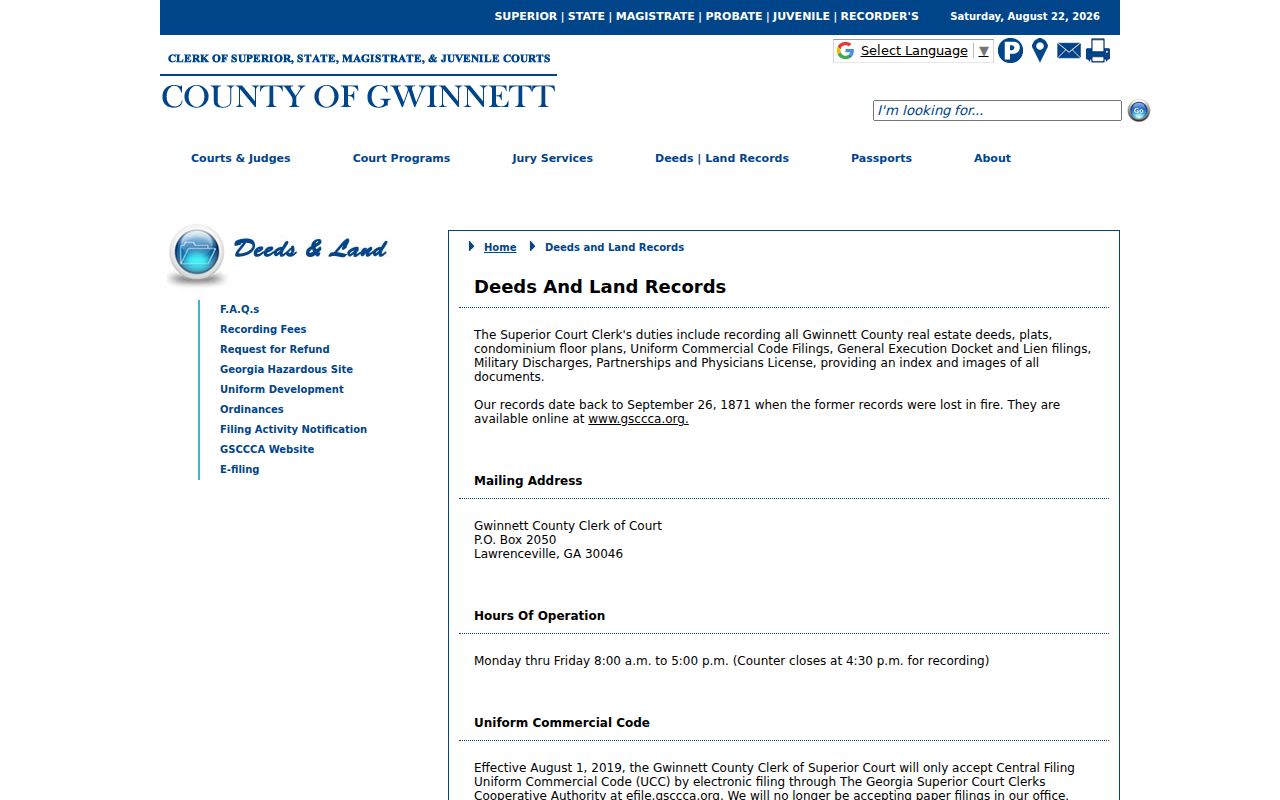Click the Mailing Address heading
Viewport: 1280px width, 800px height.
pyautogui.click(x=528, y=481)
